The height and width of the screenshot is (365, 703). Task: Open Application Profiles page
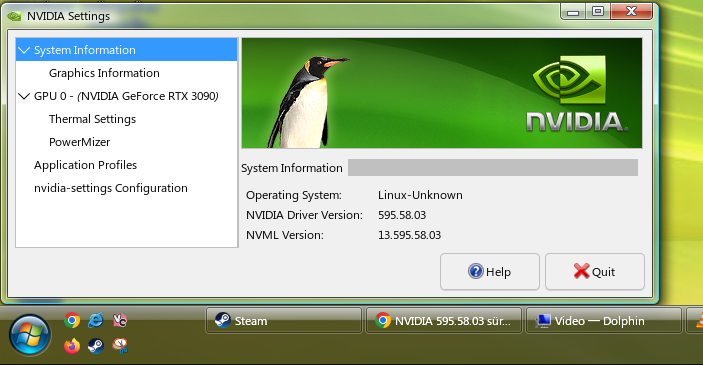(x=85, y=165)
